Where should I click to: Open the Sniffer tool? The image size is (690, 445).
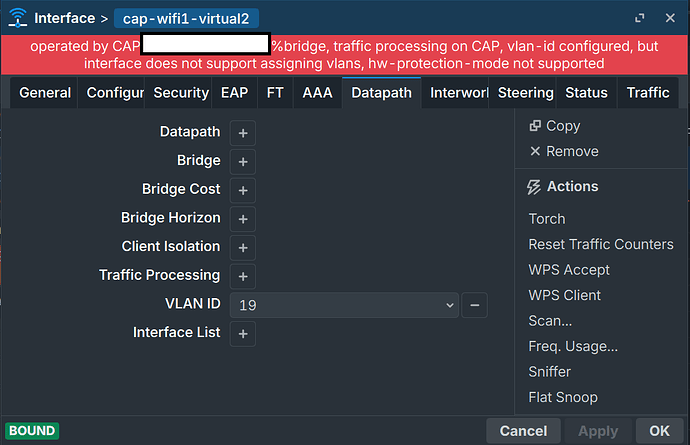pyautogui.click(x=550, y=371)
